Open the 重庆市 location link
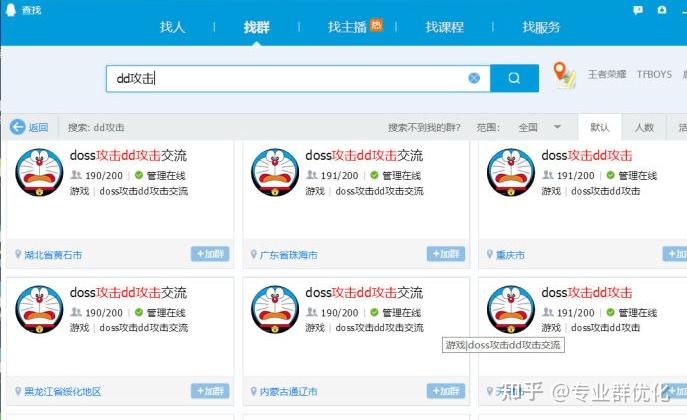This screenshot has height=420, width=687. click(510, 255)
